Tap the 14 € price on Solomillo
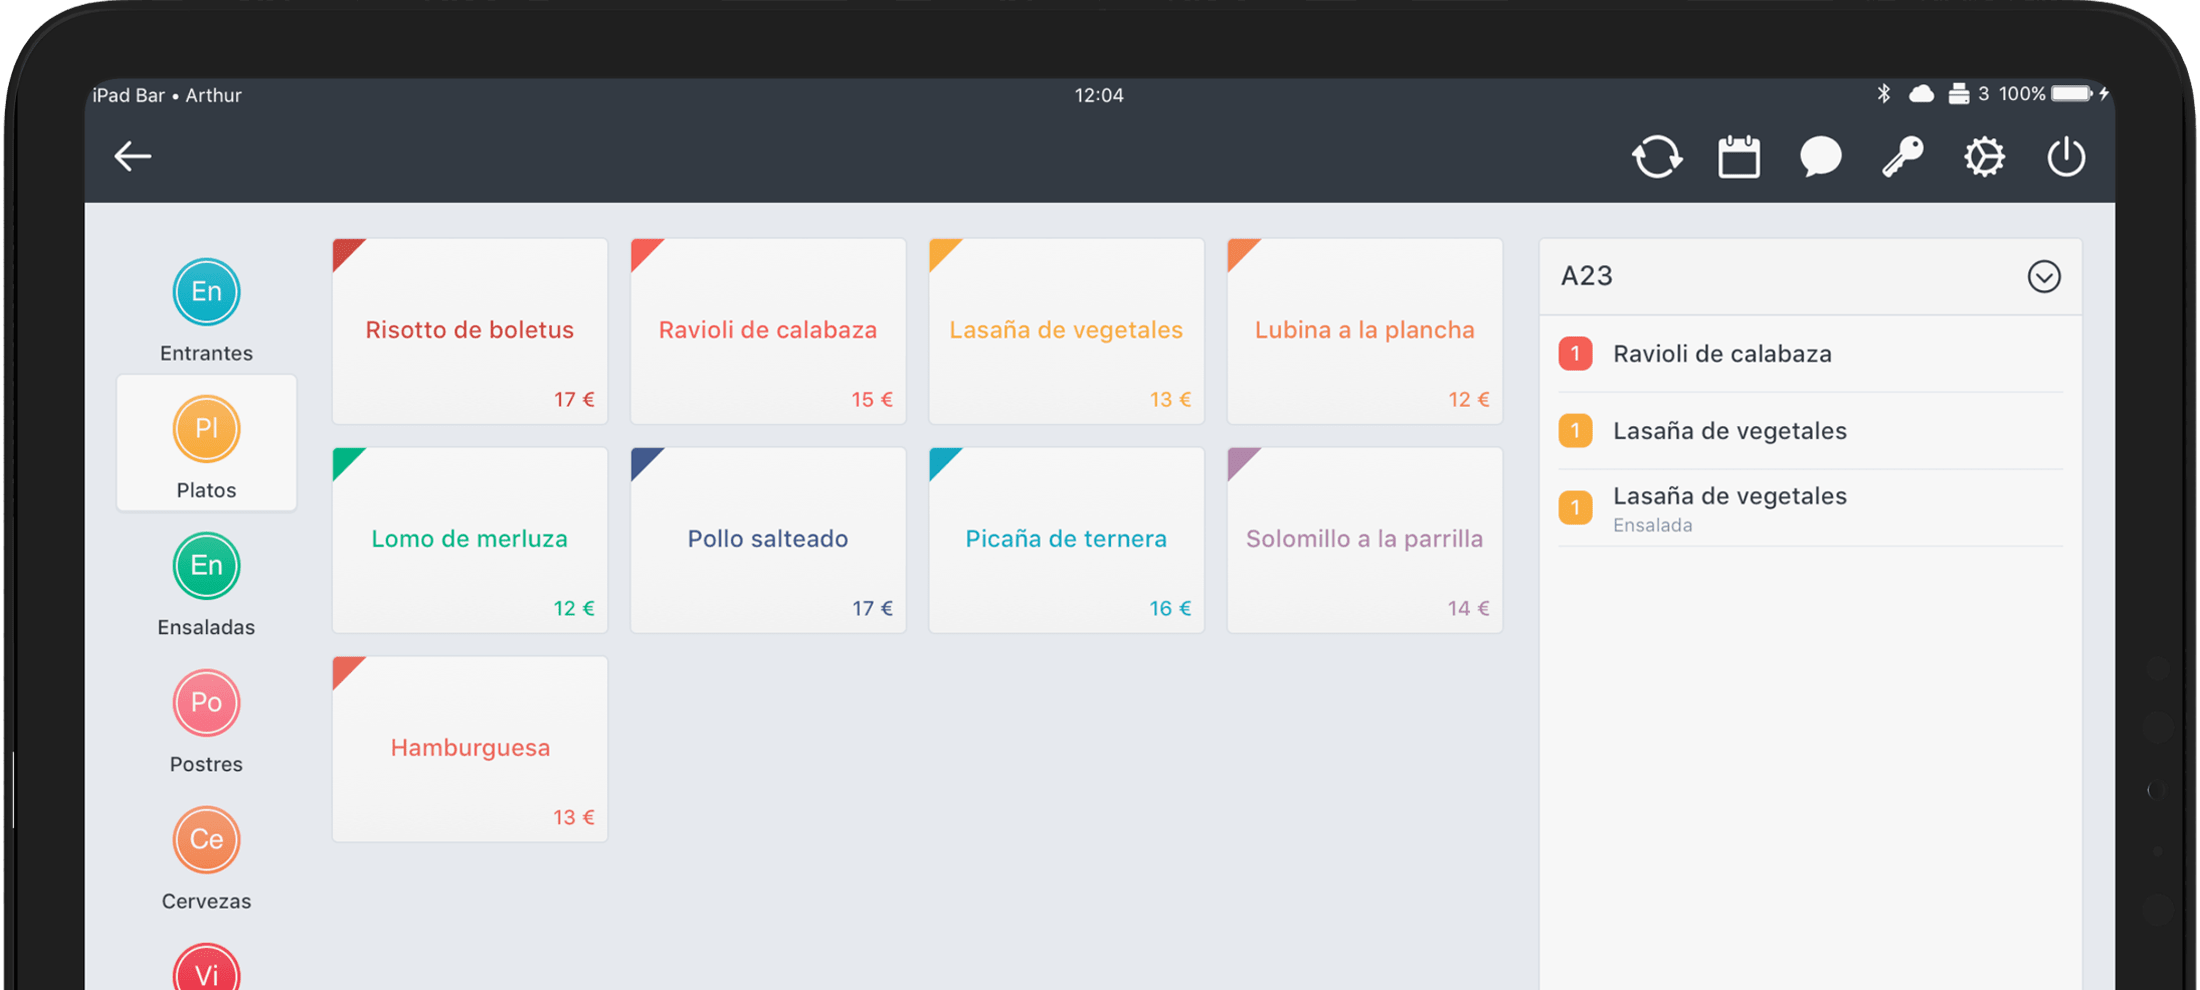 click(1468, 609)
